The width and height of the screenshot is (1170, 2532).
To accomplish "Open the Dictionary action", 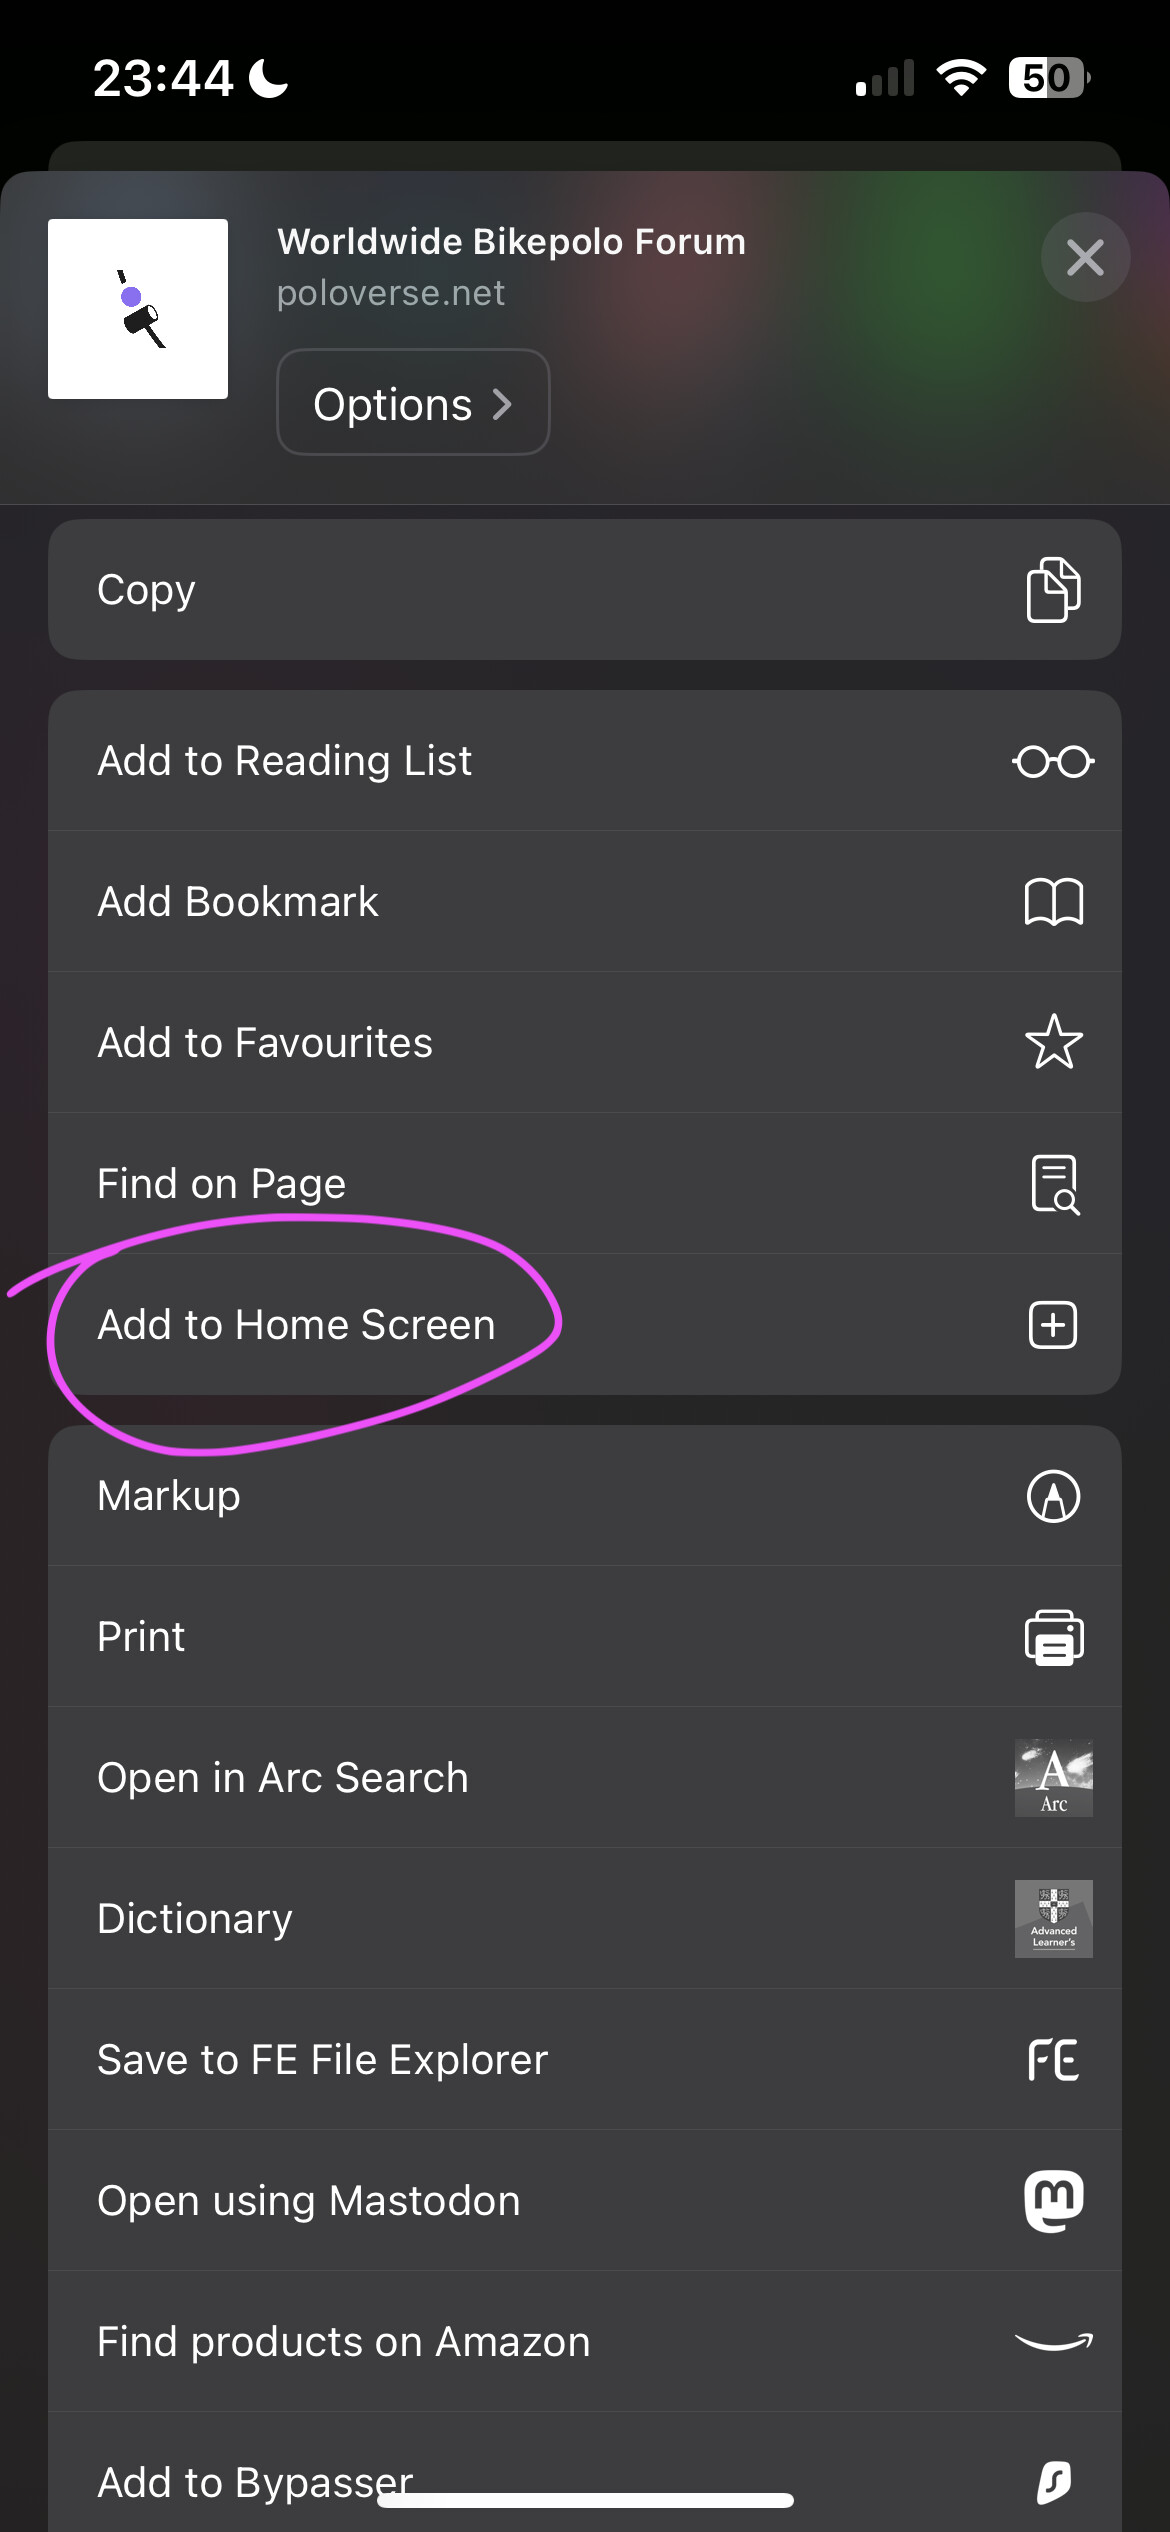I will [585, 1918].
